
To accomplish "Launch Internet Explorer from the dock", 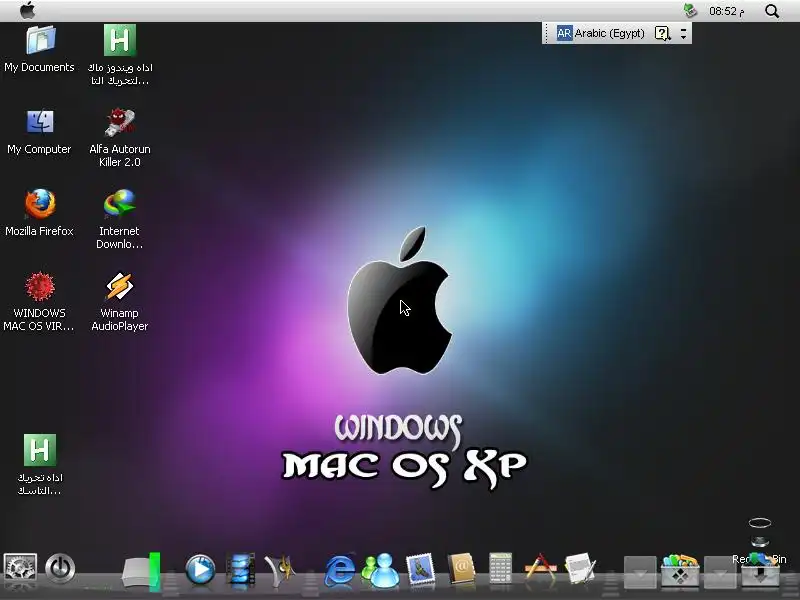I will point(340,569).
